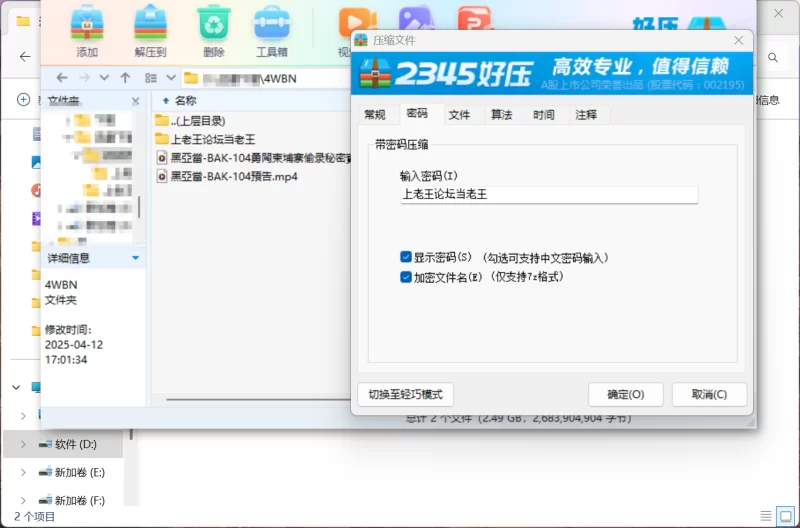Click the 取消(C) cancel button
Viewport: 800px width, 528px height.
click(x=709, y=394)
